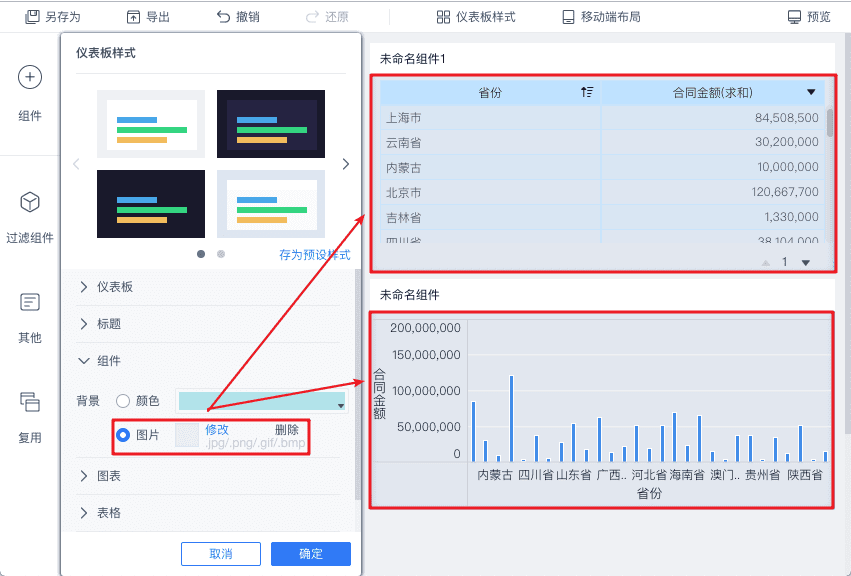Click the 预览 toolbar label
This screenshot has width=851, height=576.
(818, 17)
